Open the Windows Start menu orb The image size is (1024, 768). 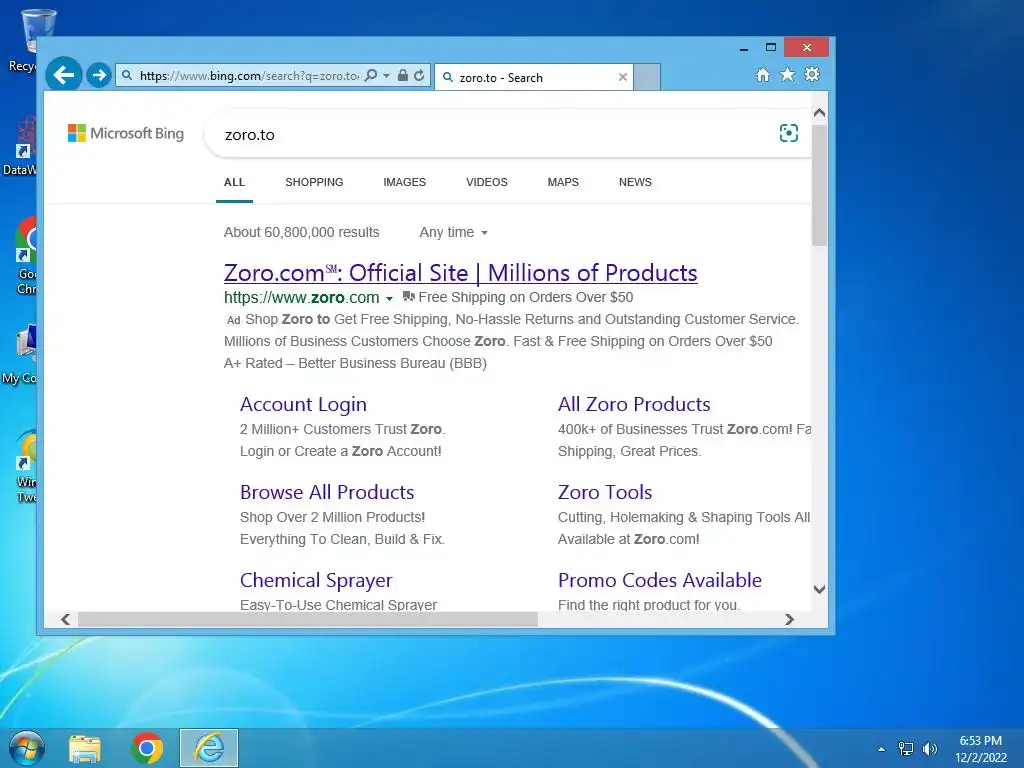[x=26, y=748]
